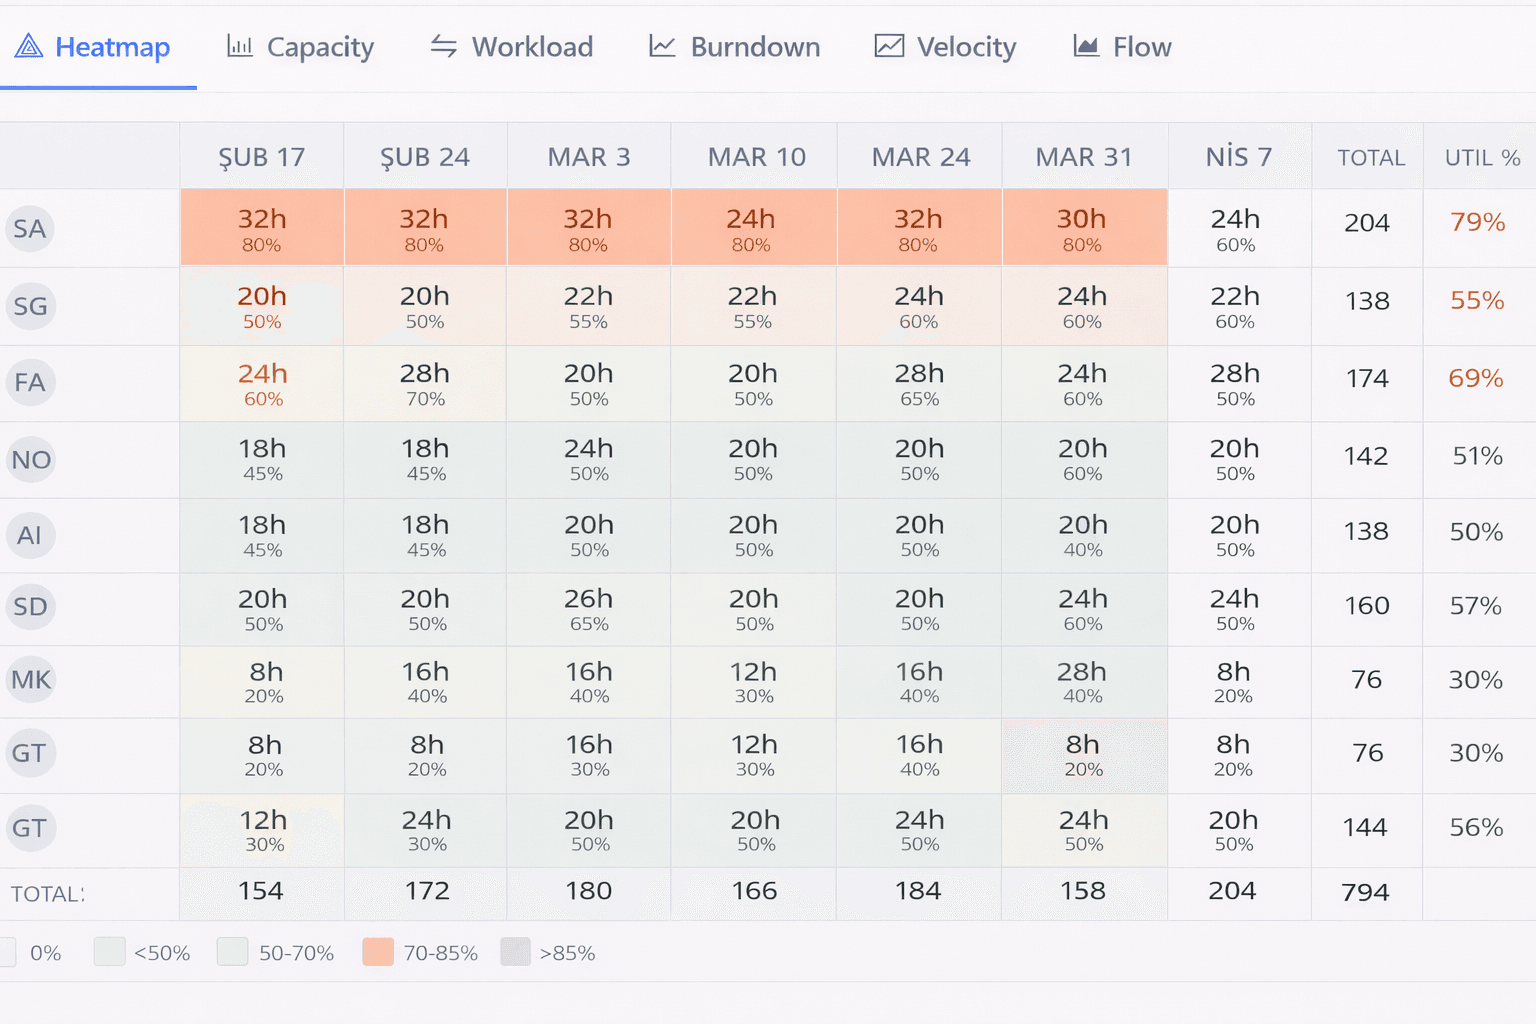Click the 70-85% legend color swatch
The image size is (1536, 1024).
pos(378,952)
